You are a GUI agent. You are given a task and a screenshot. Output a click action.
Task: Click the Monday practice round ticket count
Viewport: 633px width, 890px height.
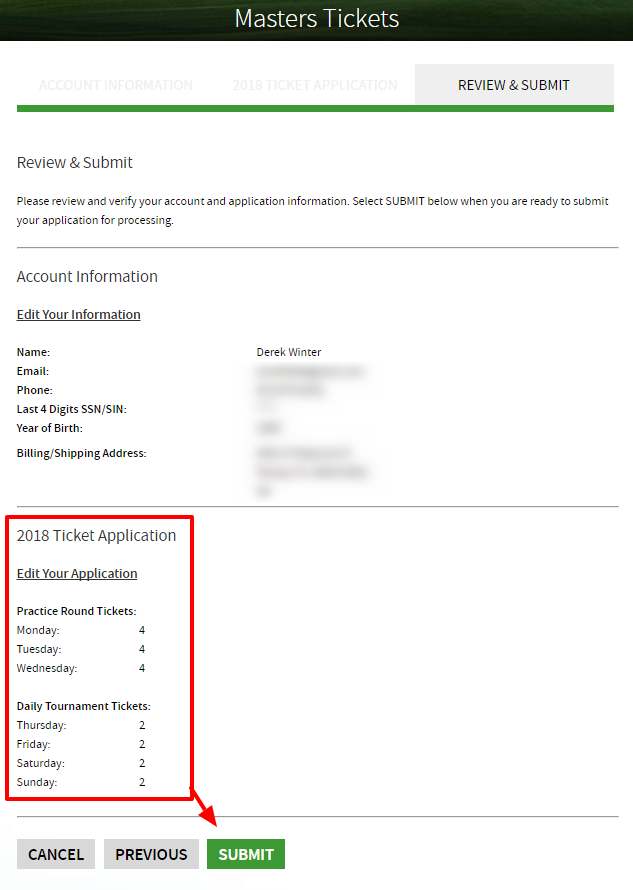[142, 630]
